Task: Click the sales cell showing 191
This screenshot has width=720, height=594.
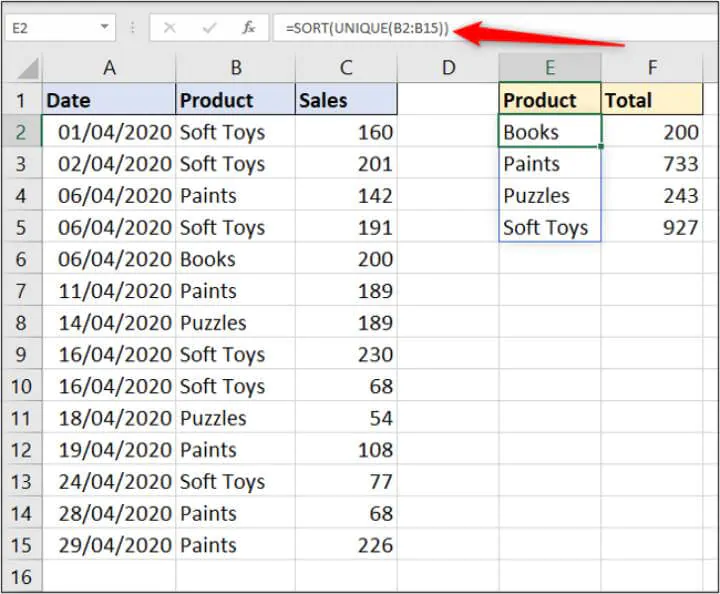Action: click(x=346, y=227)
